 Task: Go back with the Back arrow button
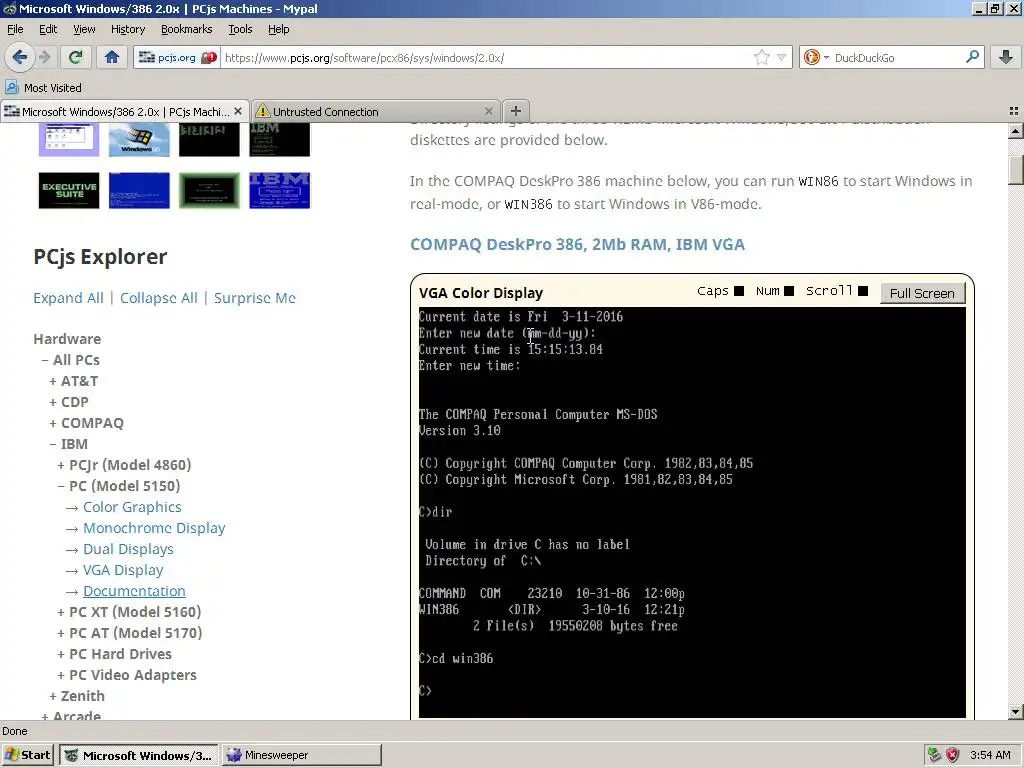tap(20, 57)
